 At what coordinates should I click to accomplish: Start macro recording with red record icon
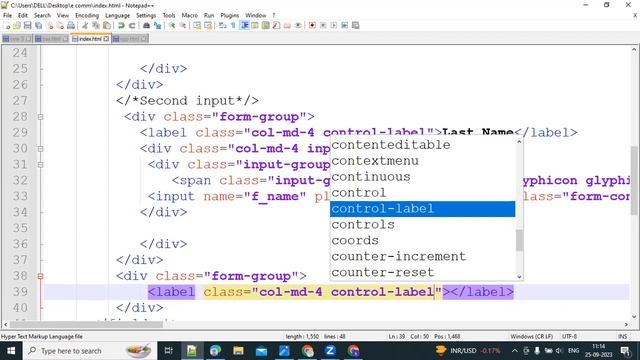(312, 25)
